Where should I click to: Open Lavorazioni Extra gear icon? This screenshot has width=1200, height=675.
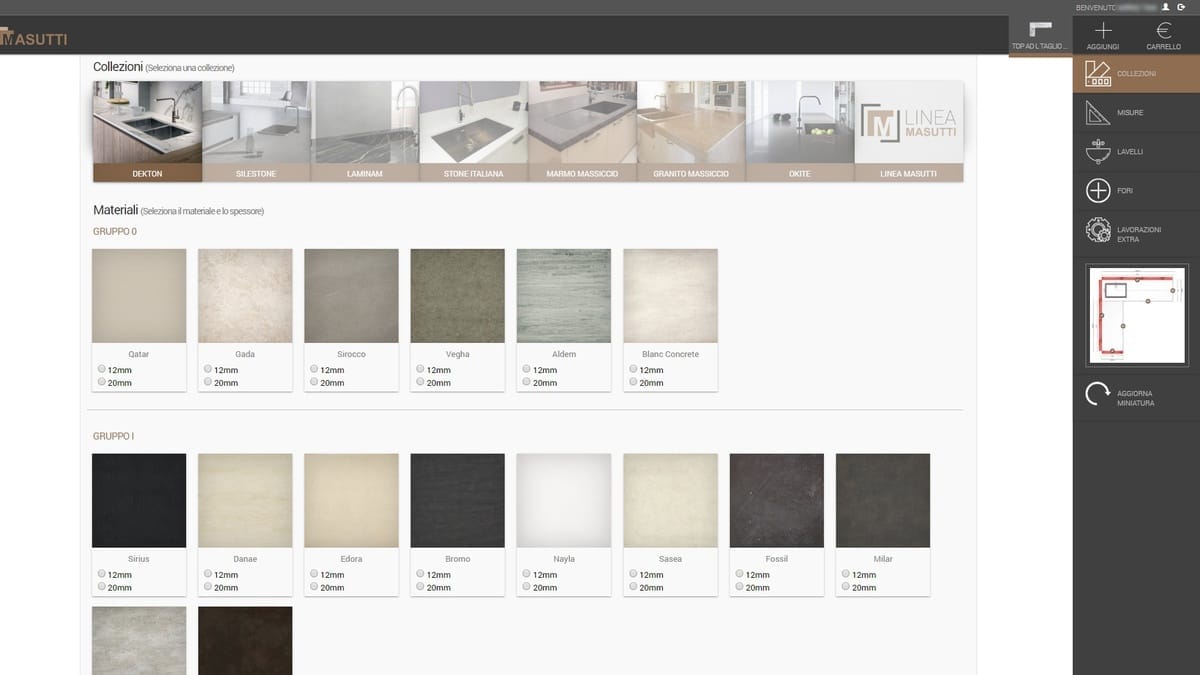tap(1098, 231)
